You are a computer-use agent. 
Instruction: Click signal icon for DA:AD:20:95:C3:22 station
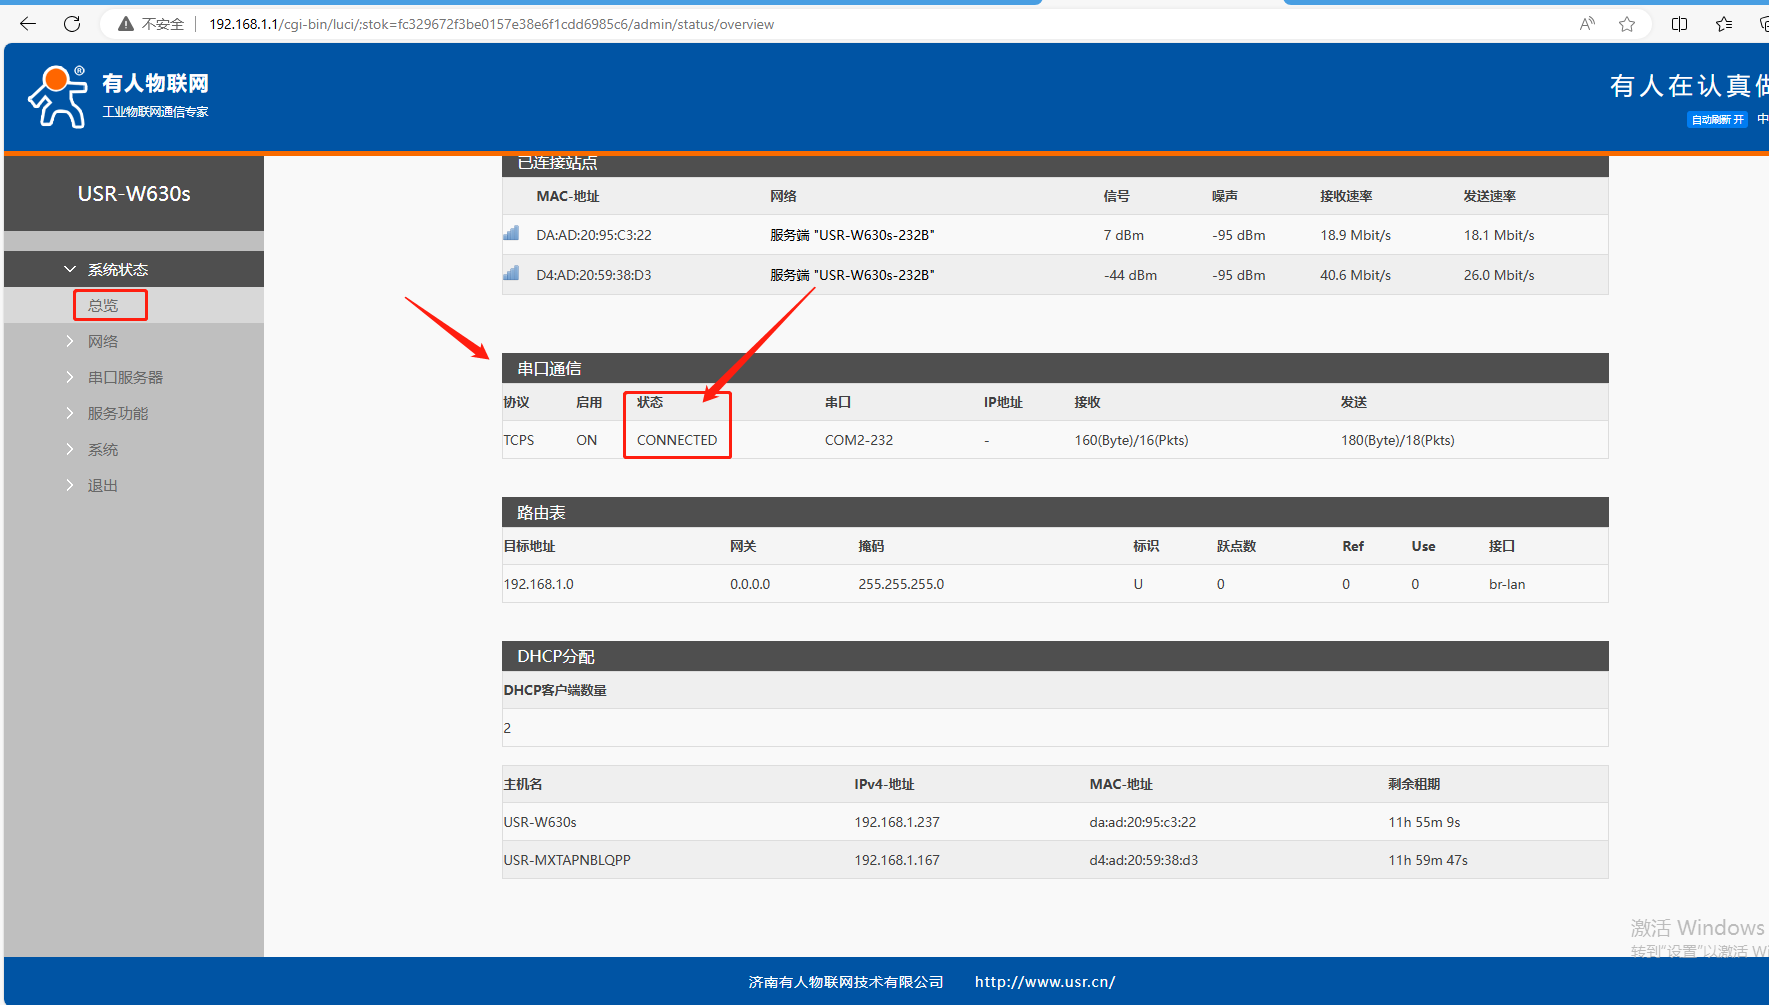point(511,234)
